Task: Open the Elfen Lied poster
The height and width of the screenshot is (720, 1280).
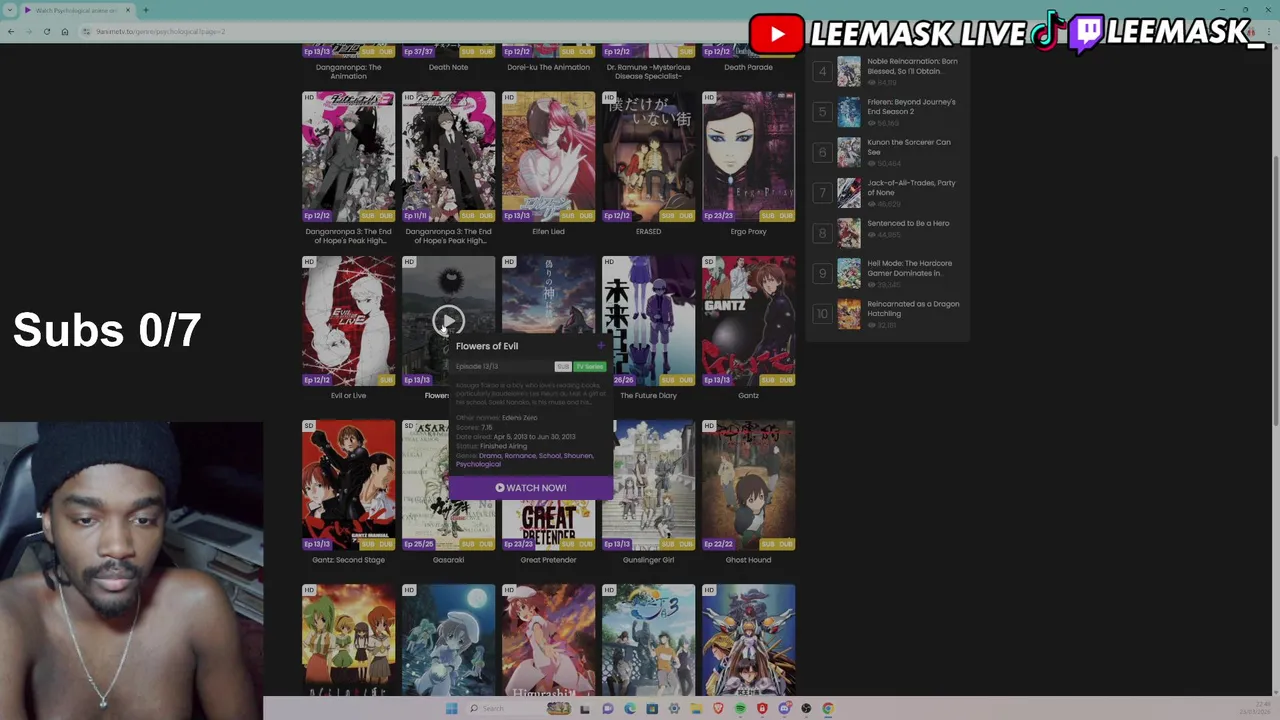Action: (548, 156)
